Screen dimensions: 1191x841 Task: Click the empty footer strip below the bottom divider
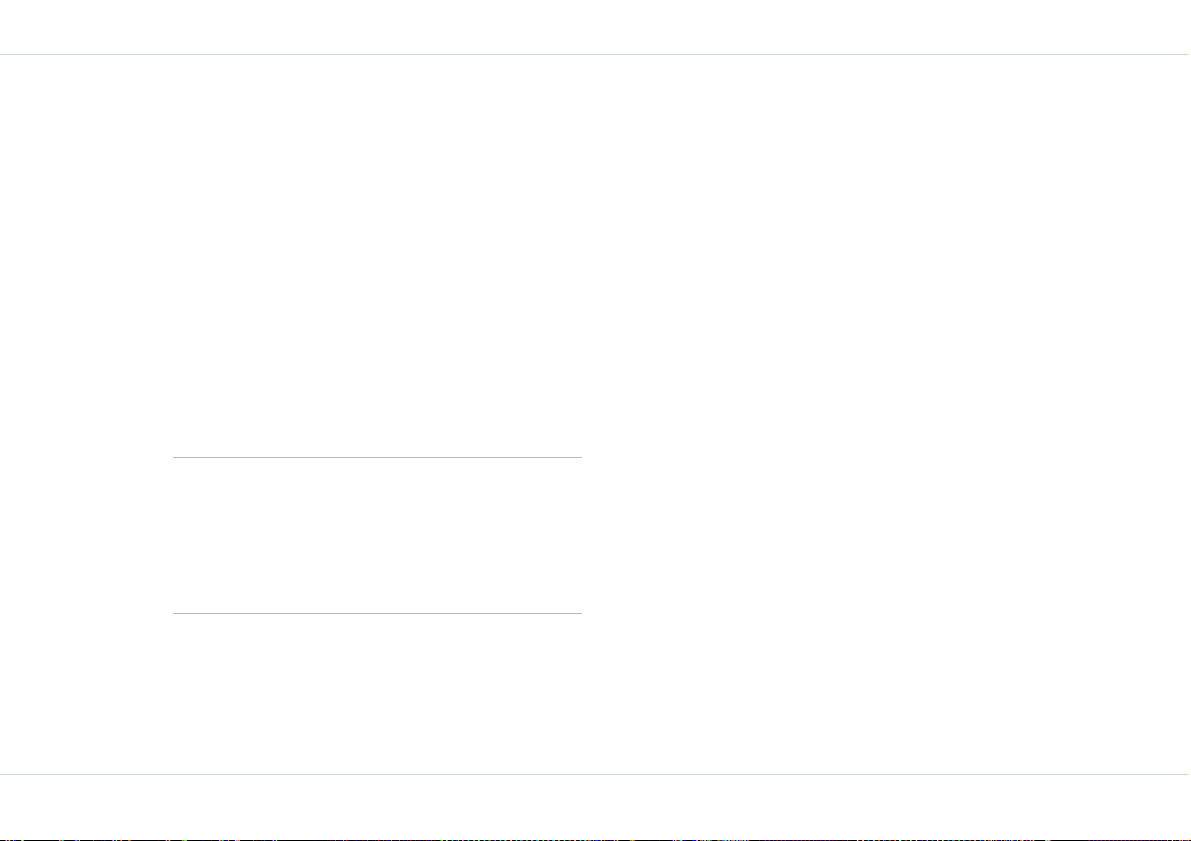coord(596,805)
